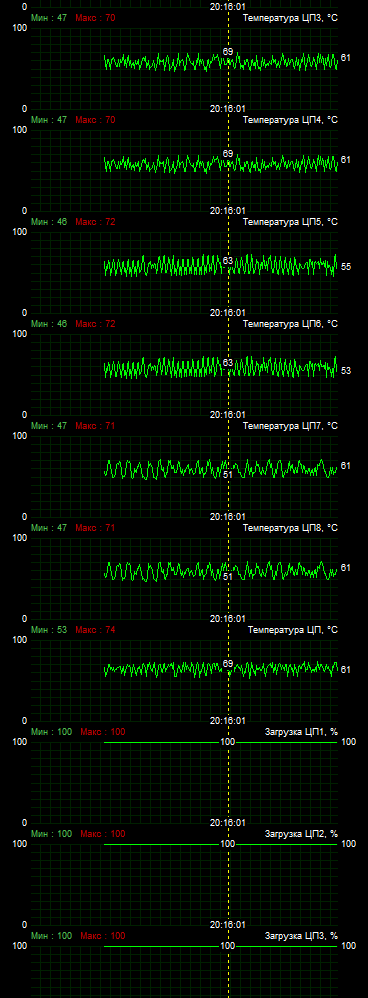Click the Температура ЦП4 graph title

pyautogui.click(x=290, y=120)
